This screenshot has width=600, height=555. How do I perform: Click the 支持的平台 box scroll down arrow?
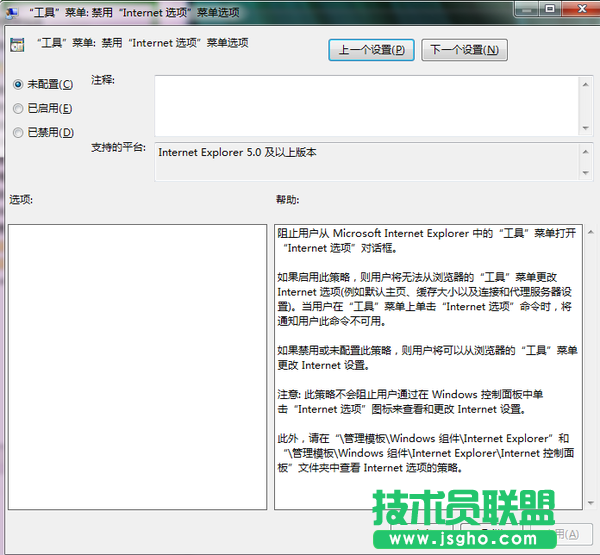coord(585,173)
